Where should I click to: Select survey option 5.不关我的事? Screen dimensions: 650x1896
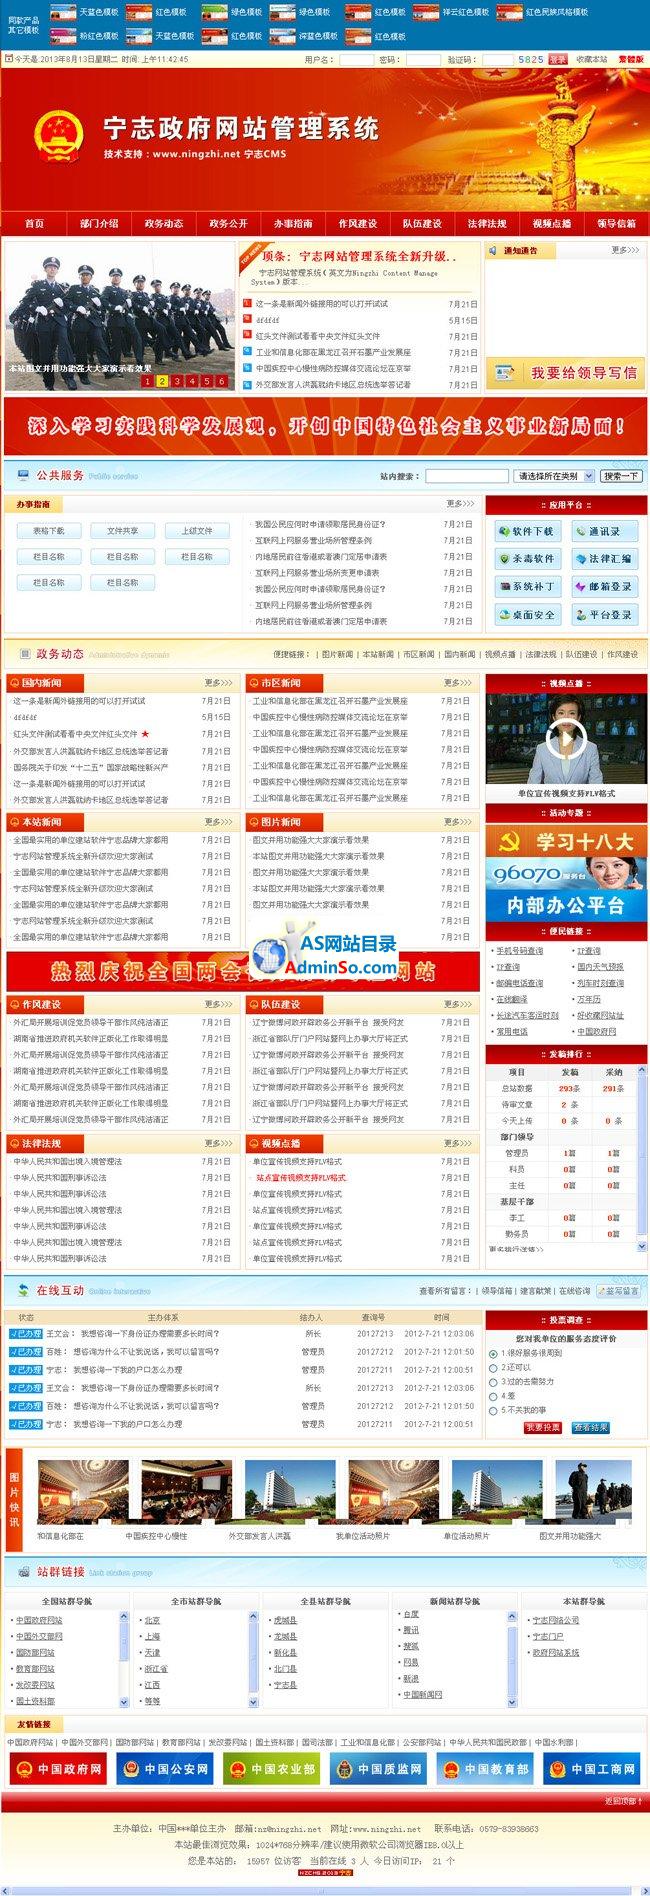tap(493, 1410)
